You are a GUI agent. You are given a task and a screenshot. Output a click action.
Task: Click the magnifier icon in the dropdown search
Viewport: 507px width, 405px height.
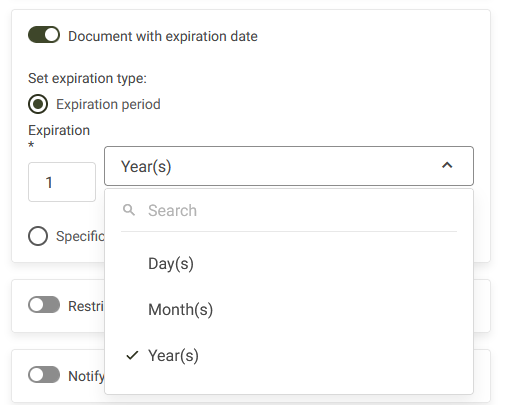[x=129, y=210]
